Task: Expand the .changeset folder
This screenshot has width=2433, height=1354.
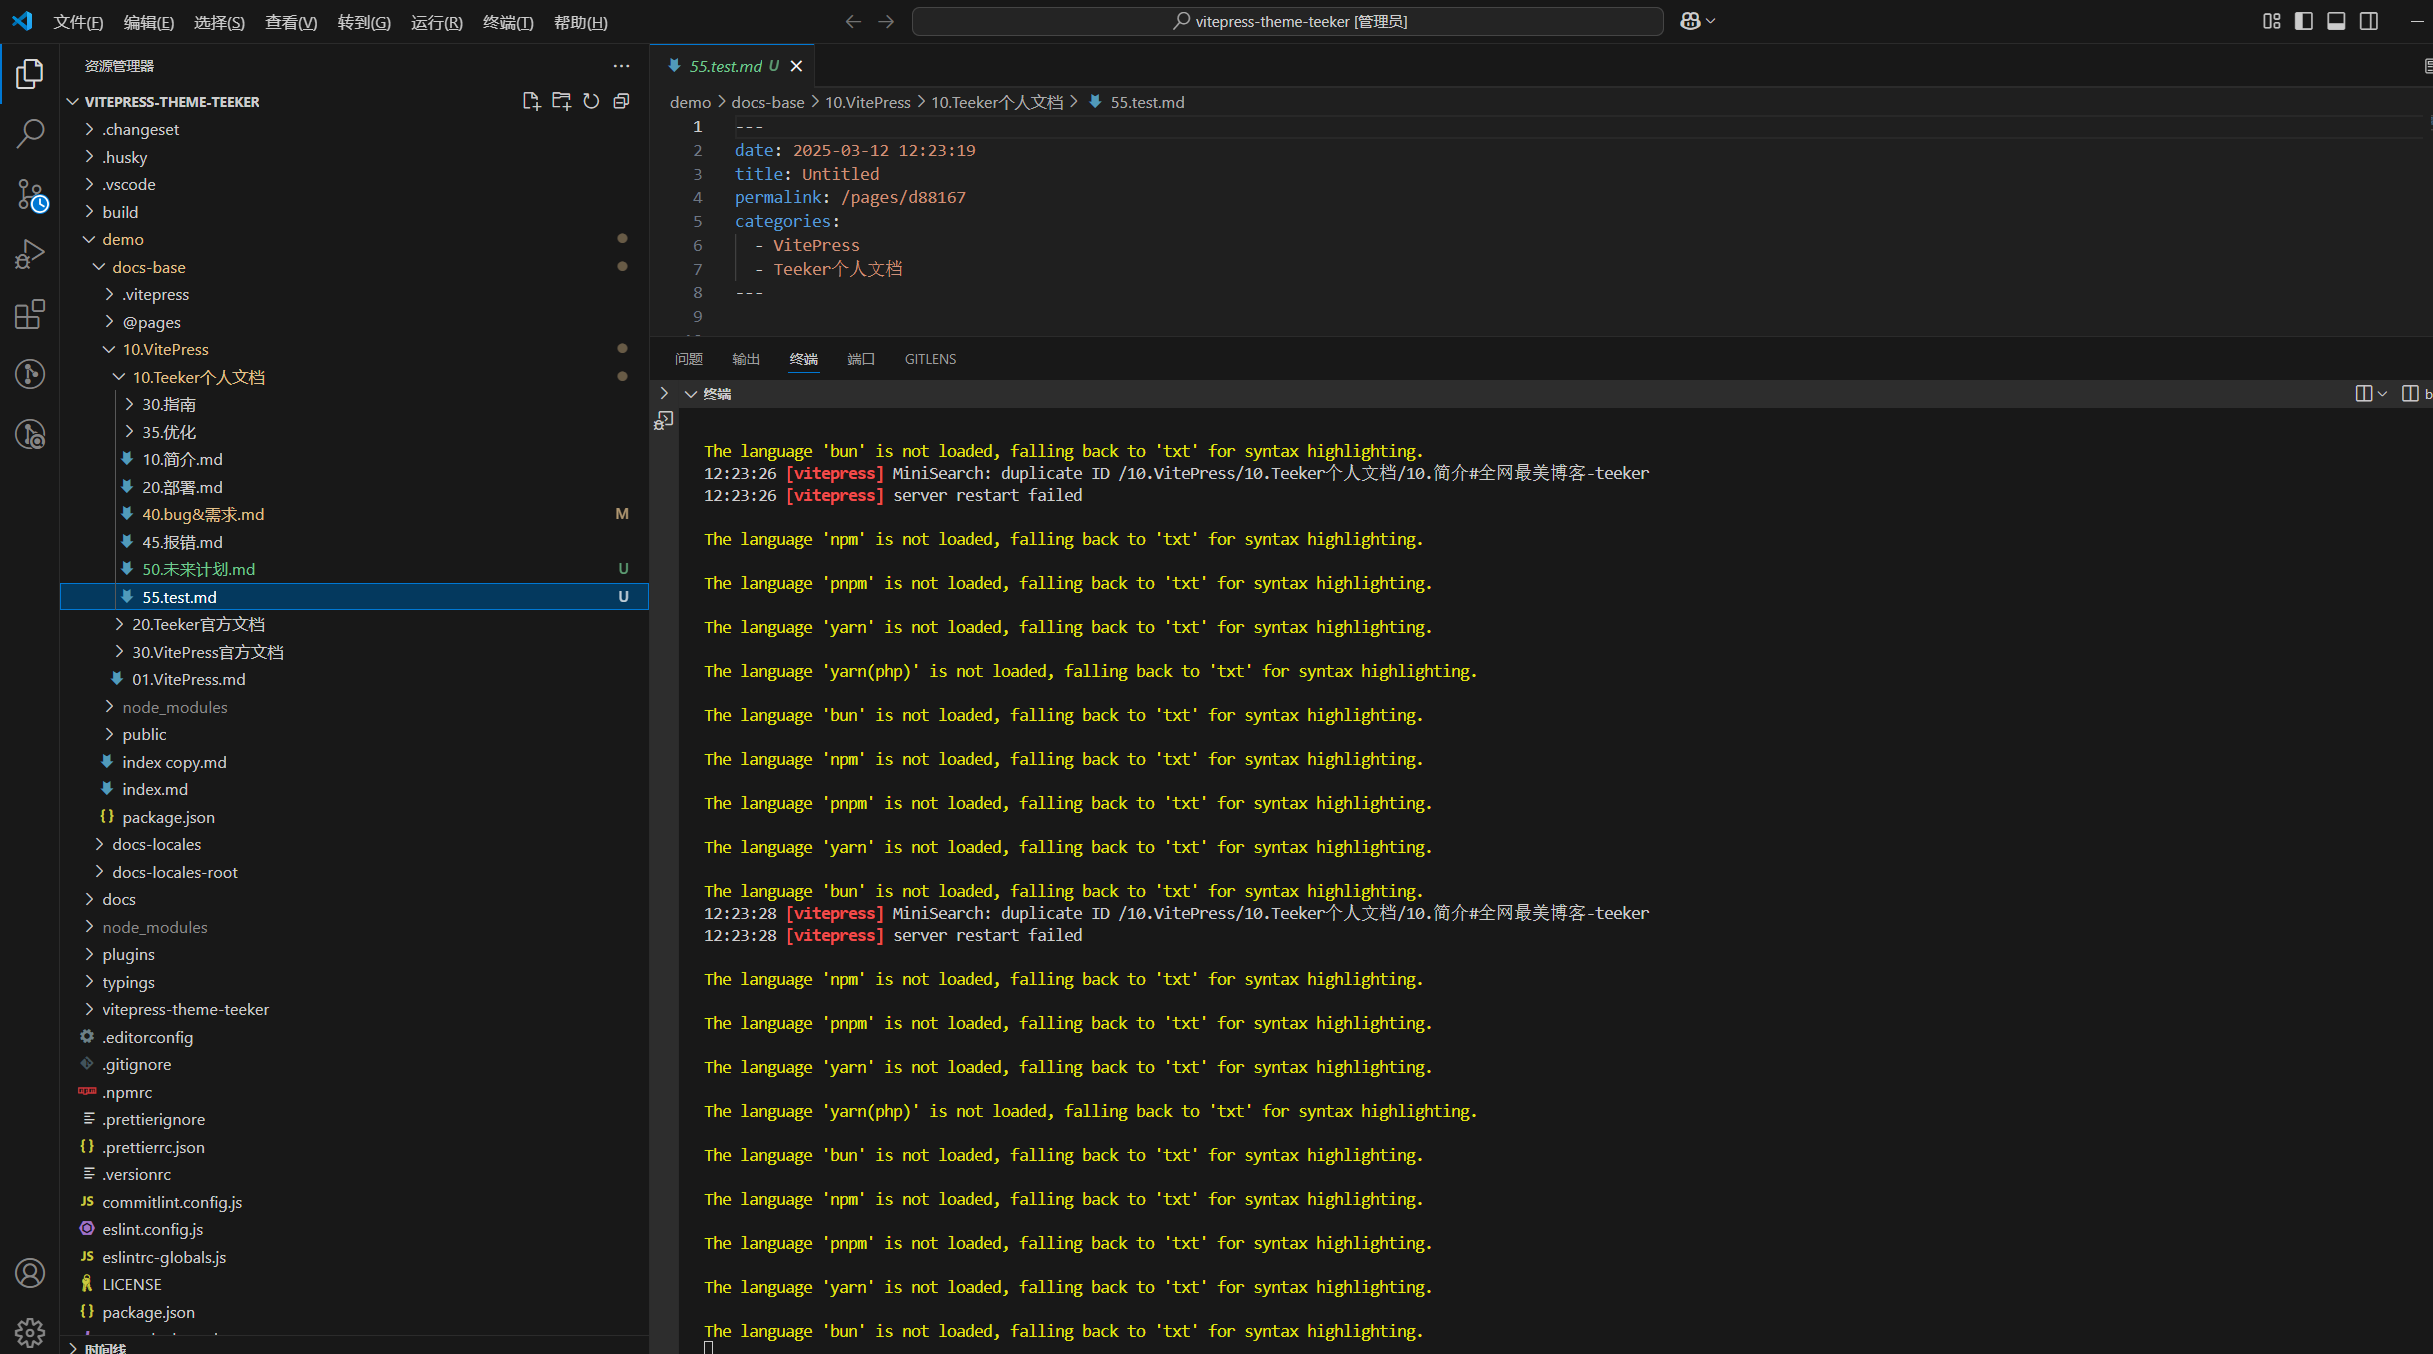Action: (x=90, y=129)
